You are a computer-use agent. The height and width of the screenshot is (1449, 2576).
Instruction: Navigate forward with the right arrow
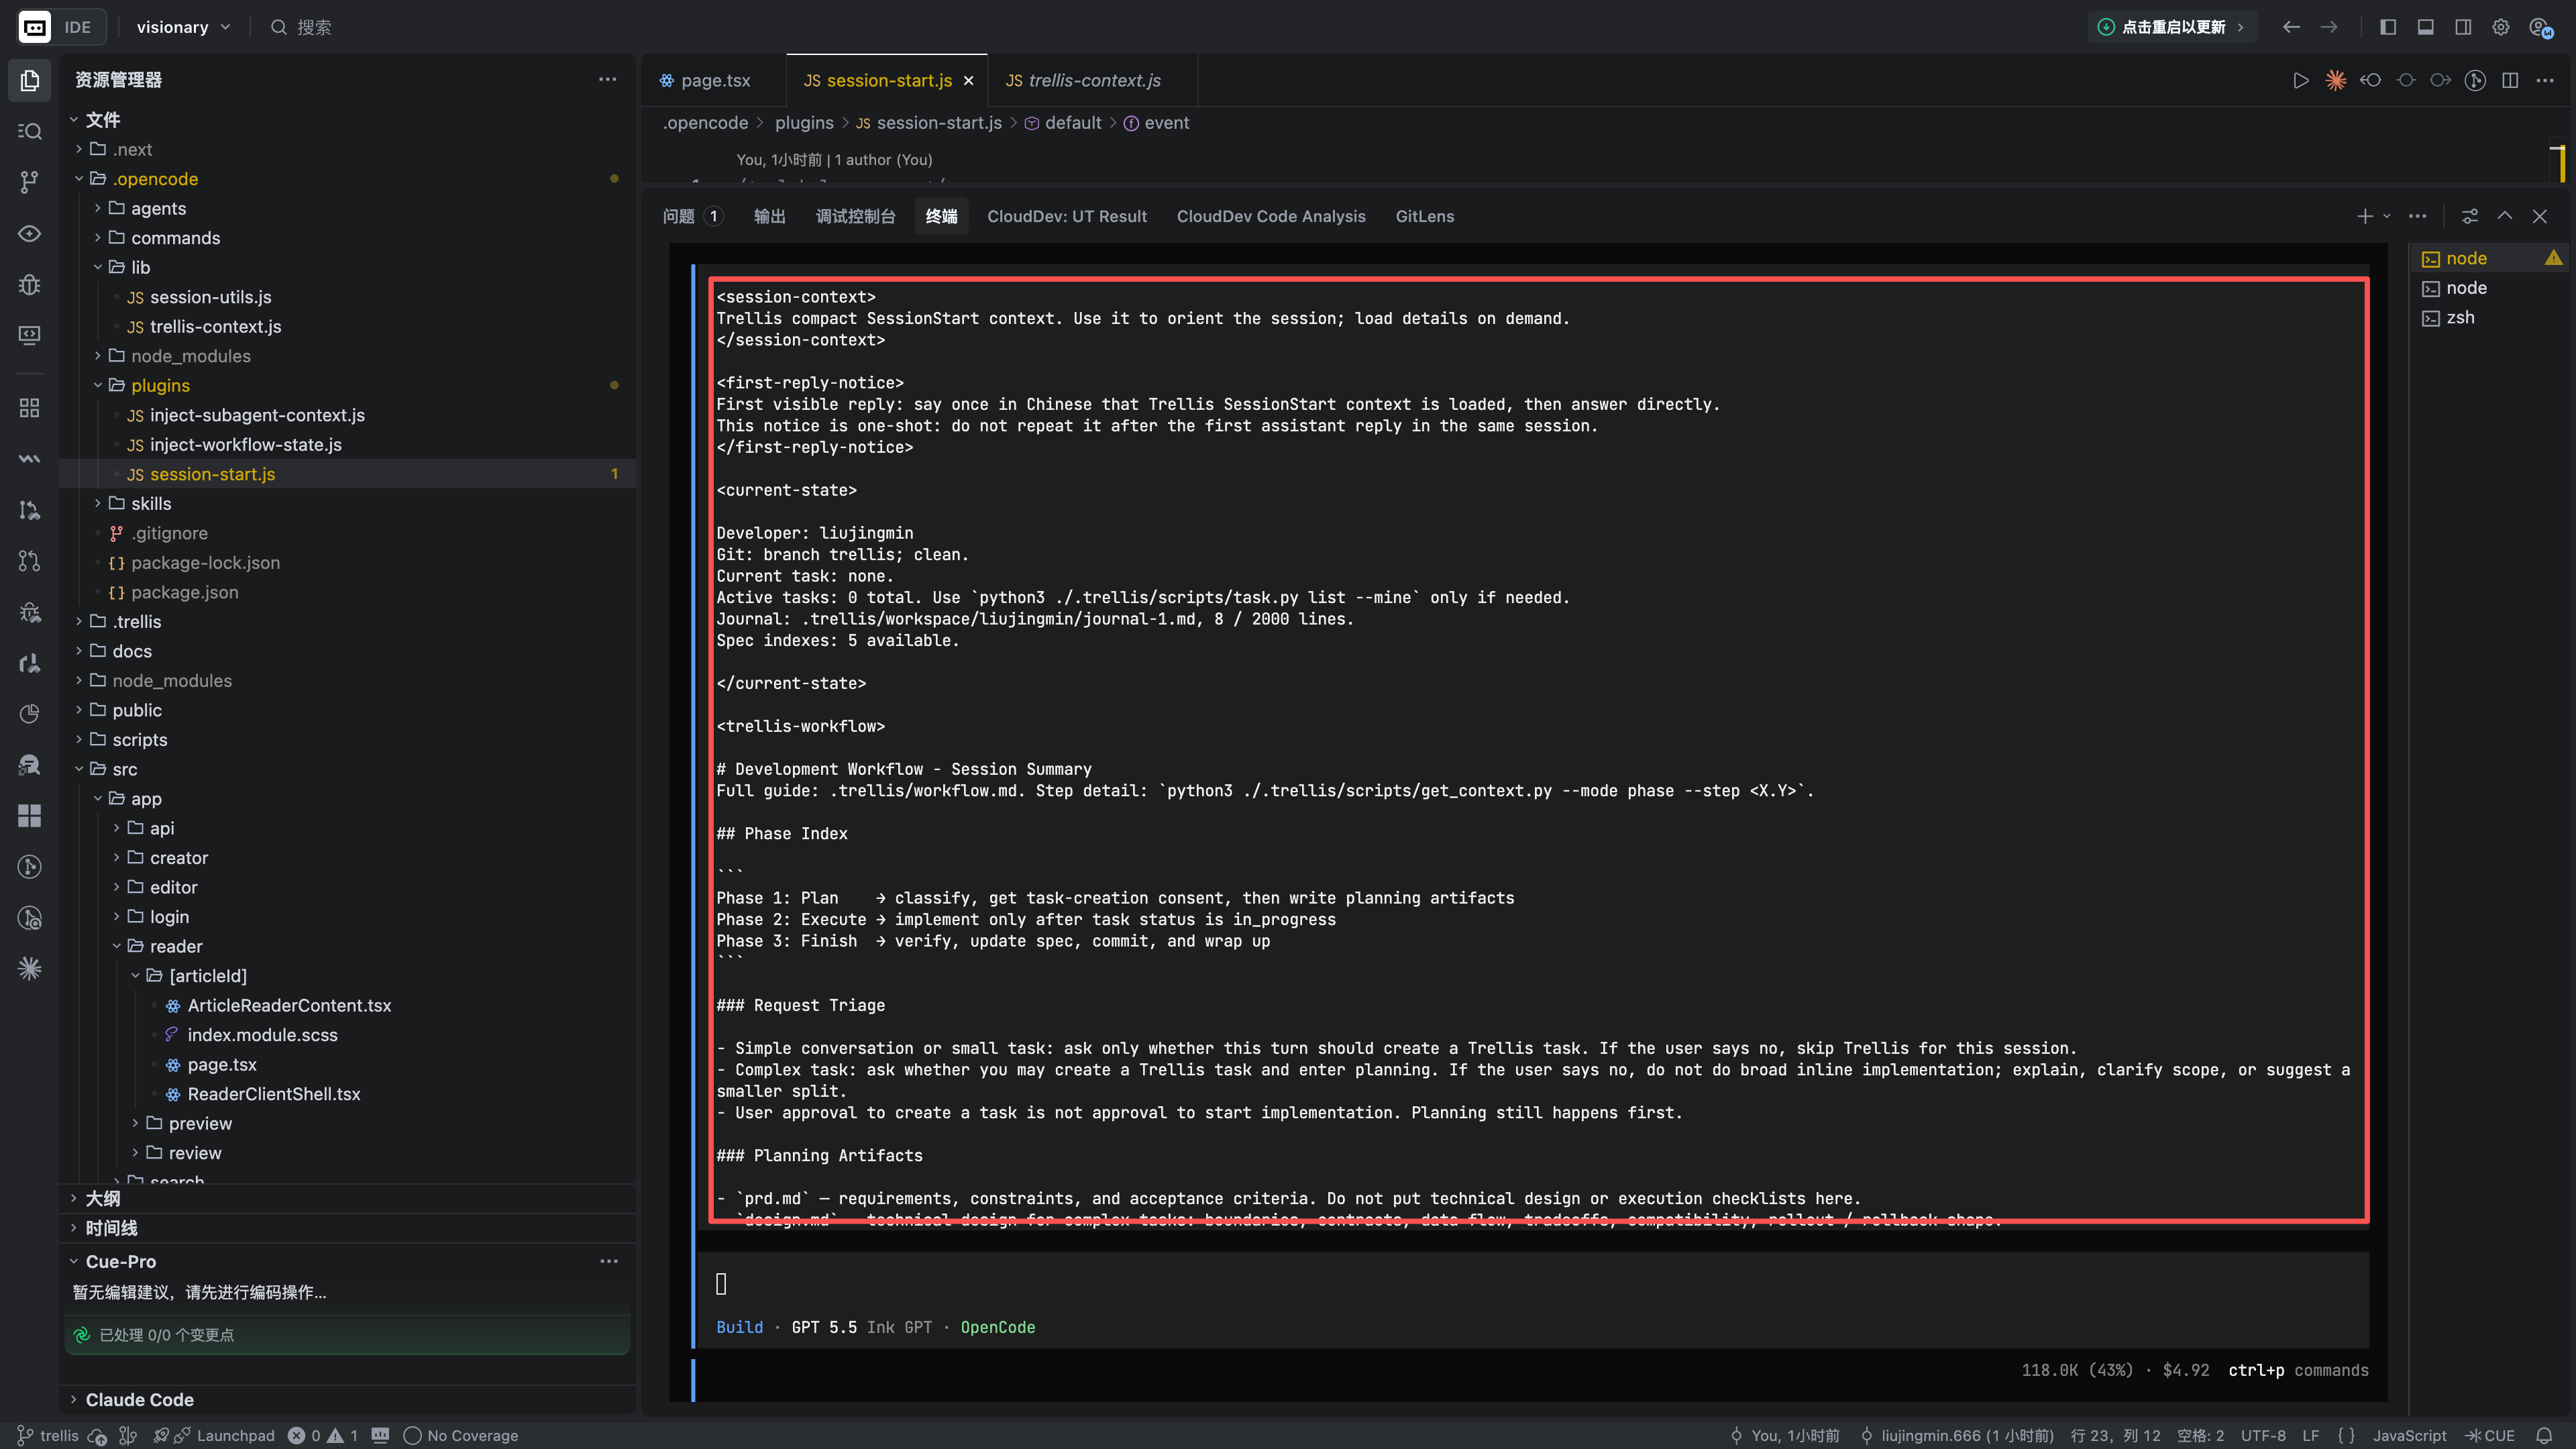[2329, 27]
